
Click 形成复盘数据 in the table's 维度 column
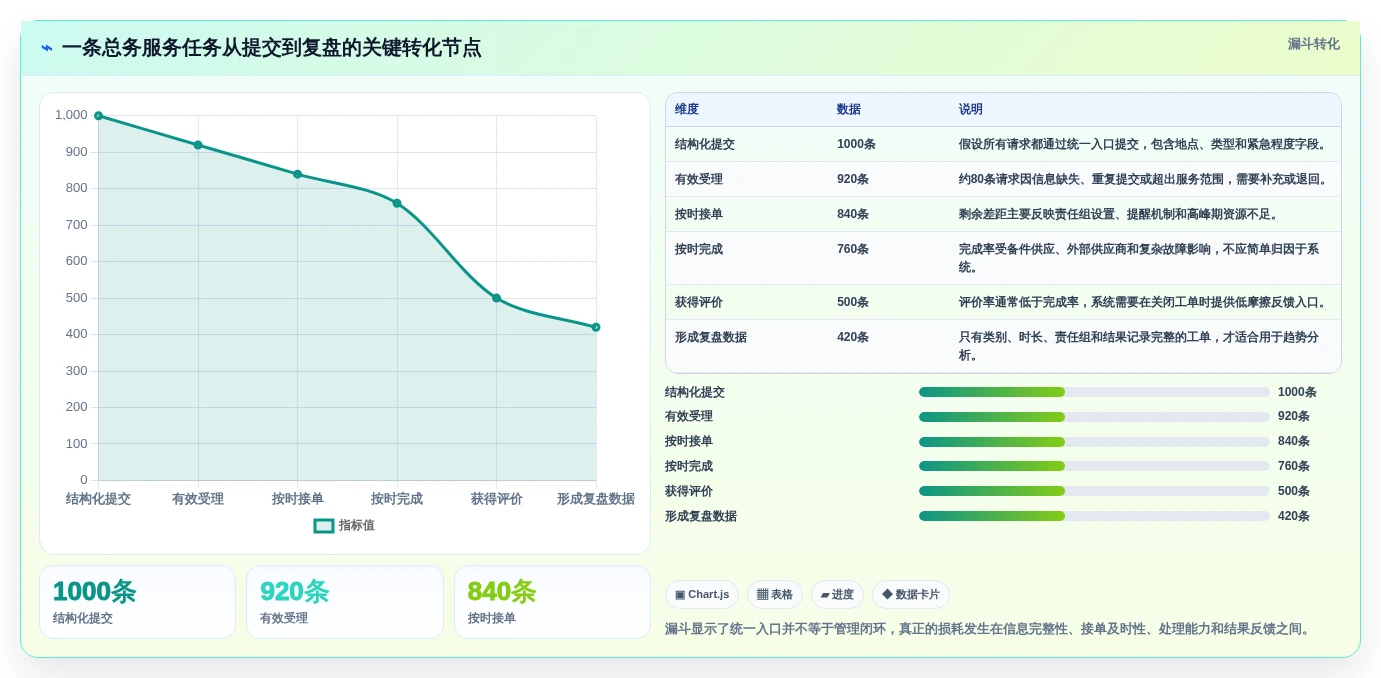pyautogui.click(x=711, y=337)
